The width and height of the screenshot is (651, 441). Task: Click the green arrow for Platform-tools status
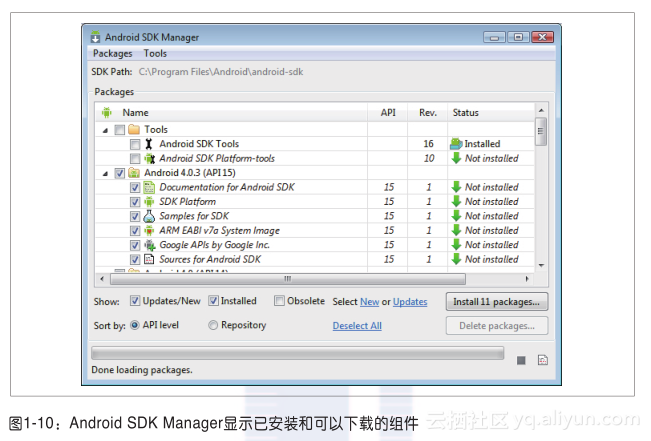(x=456, y=158)
